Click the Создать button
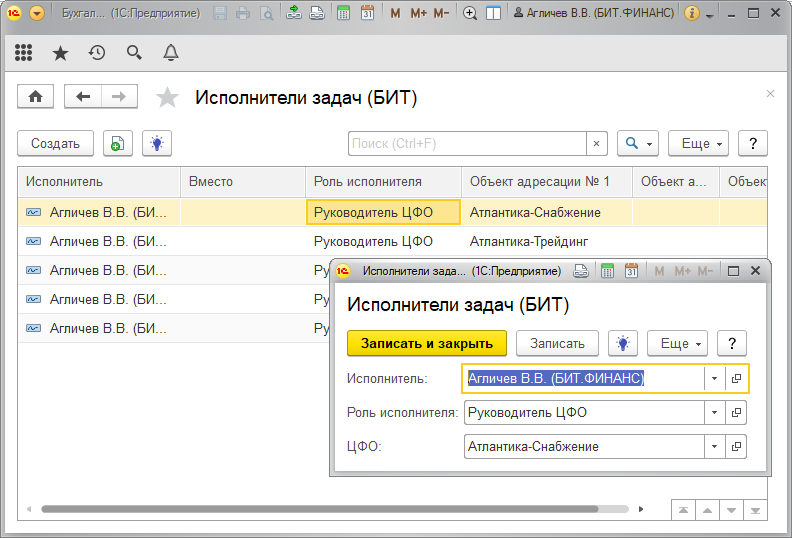 tap(55, 144)
